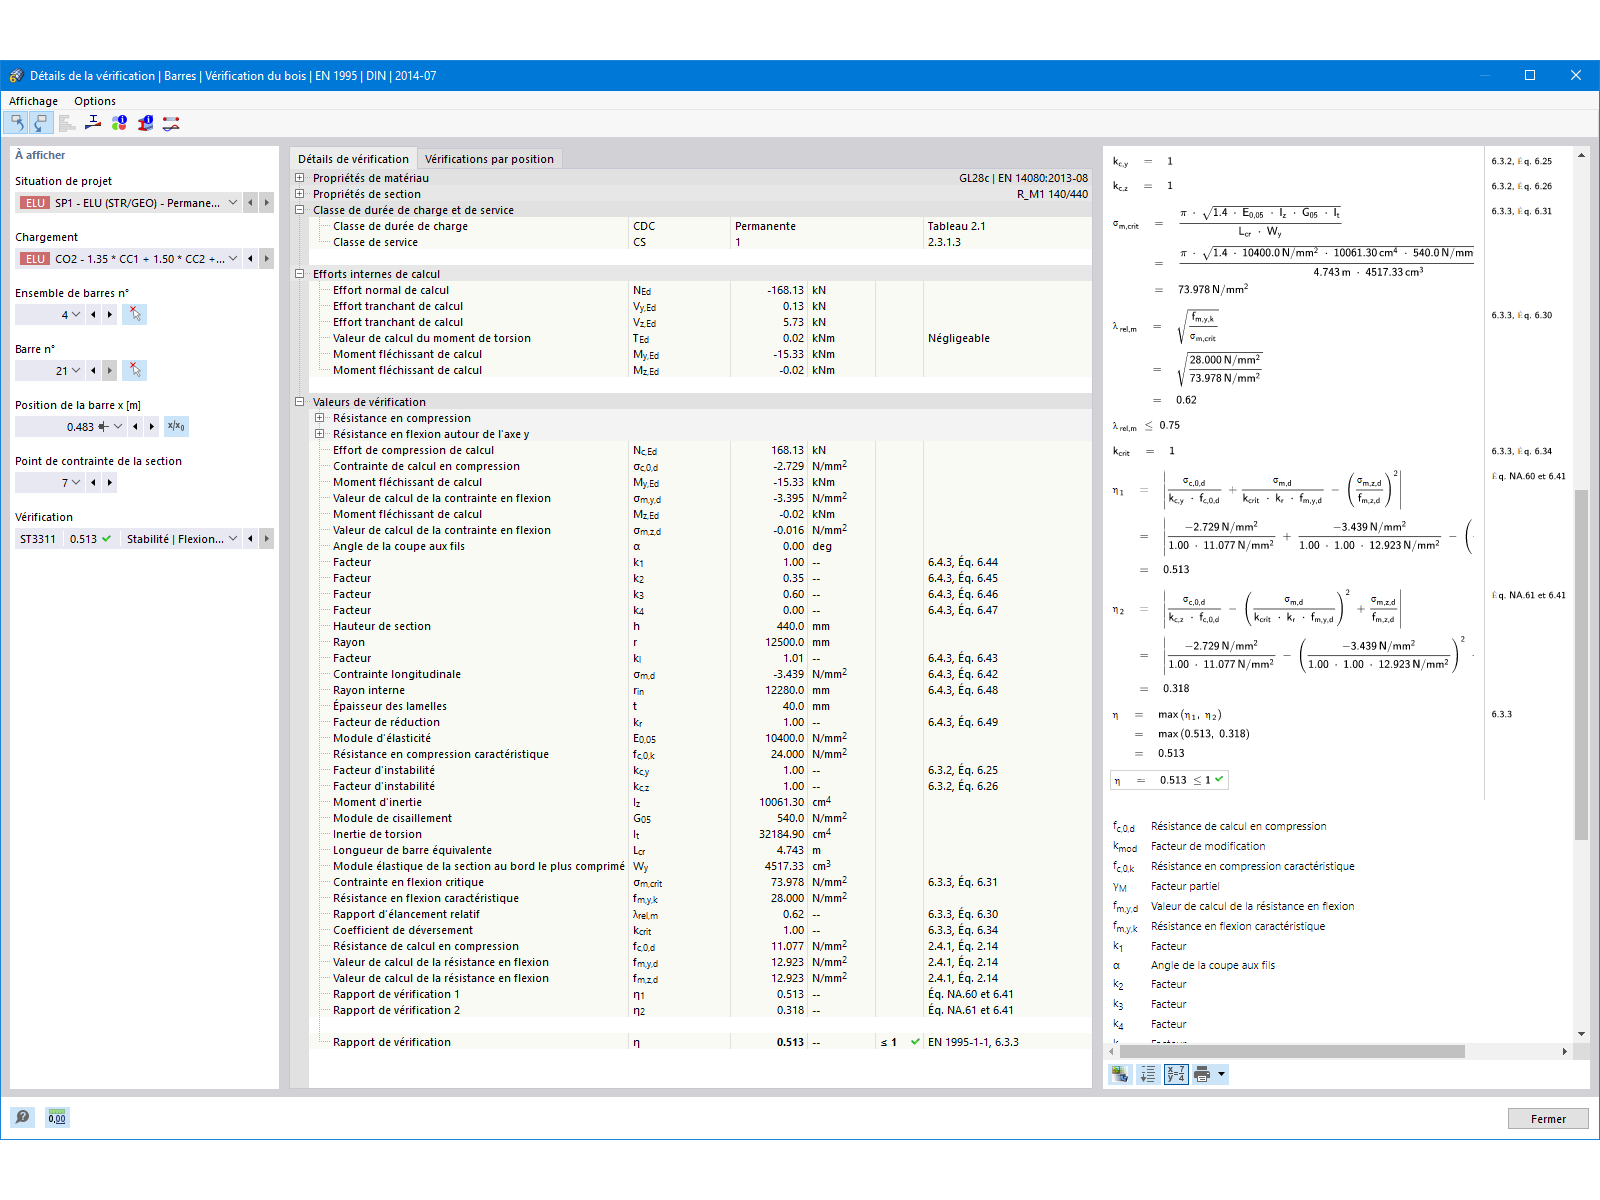Click the pick-cursor icon beside Ensemble de barres n°

point(135,314)
